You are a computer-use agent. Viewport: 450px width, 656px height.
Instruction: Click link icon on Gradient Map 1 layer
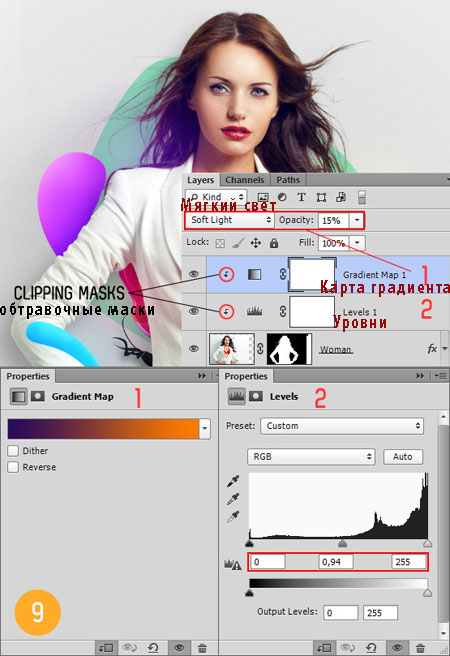pos(282,274)
